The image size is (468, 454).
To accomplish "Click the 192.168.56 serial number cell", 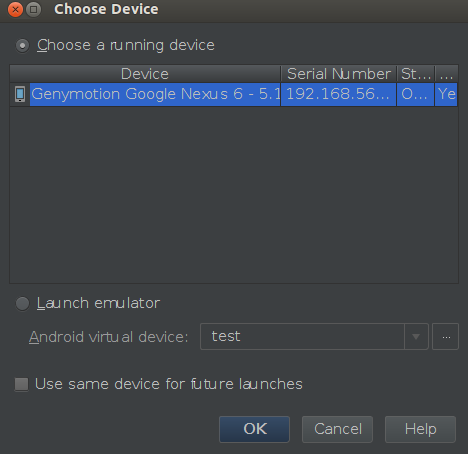I will 339,94.
